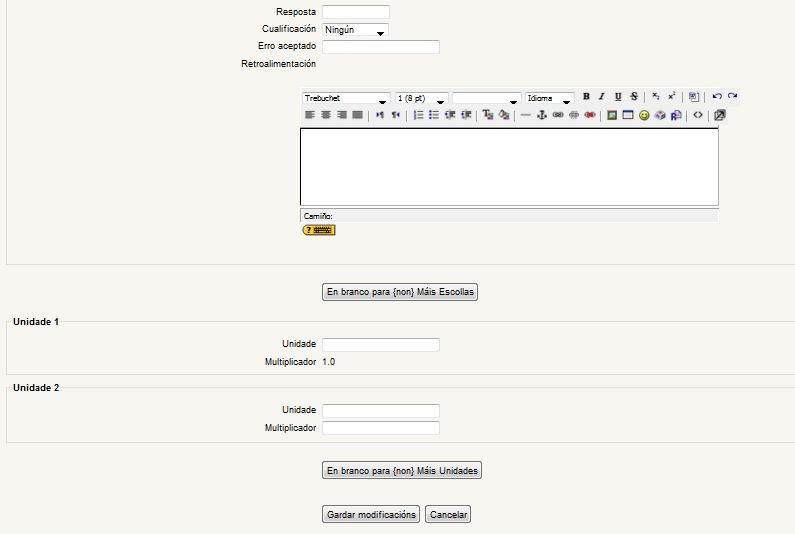
Task: Open the Trebuchet font family dropdown
Action: pyautogui.click(x=345, y=98)
